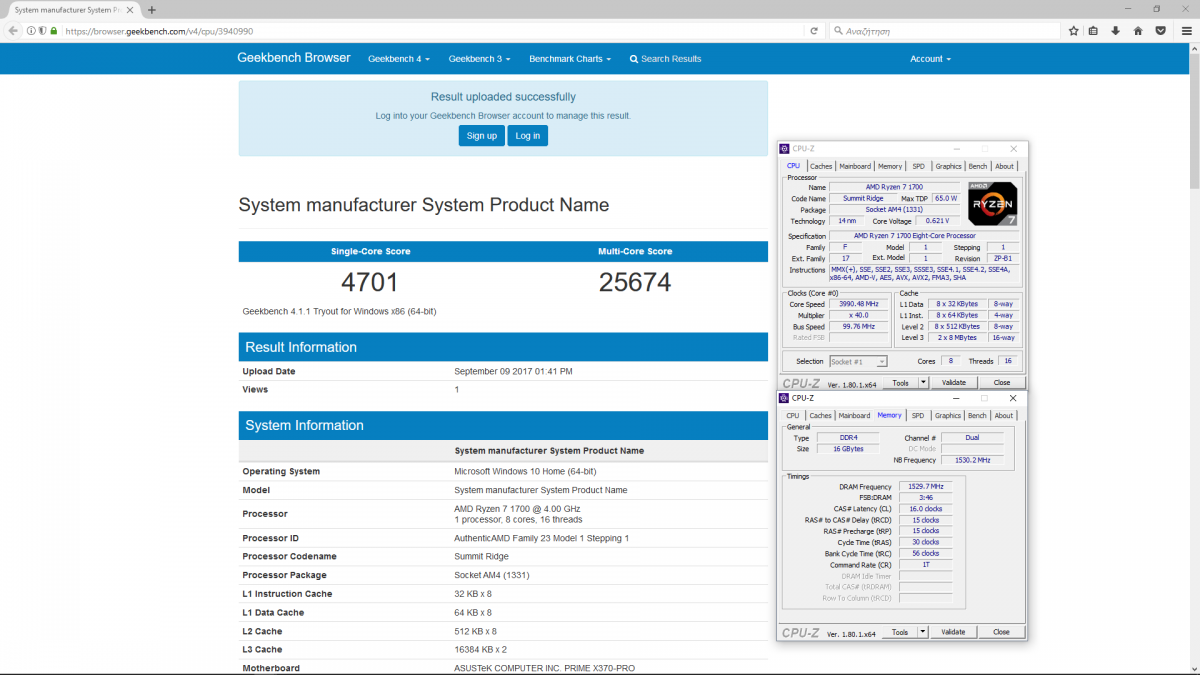Switch to Mainboard tab in upper CPU-Z window
The width and height of the screenshot is (1200, 675).
pos(855,166)
